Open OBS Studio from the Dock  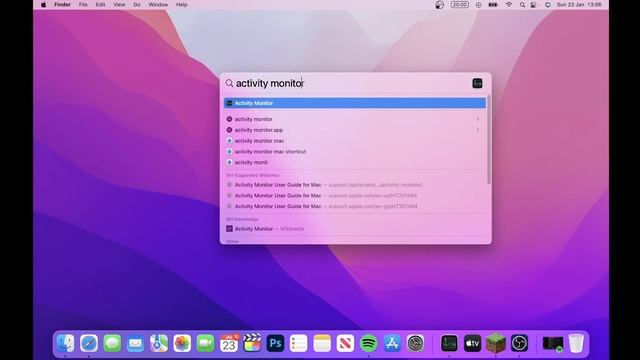[x=519, y=343]
